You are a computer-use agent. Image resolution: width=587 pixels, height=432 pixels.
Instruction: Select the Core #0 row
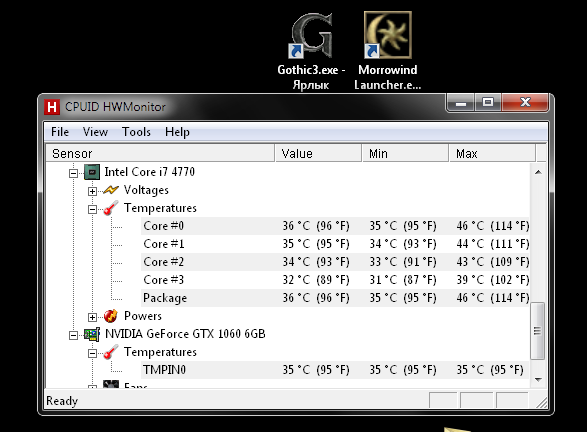click(x=335, y=226)
